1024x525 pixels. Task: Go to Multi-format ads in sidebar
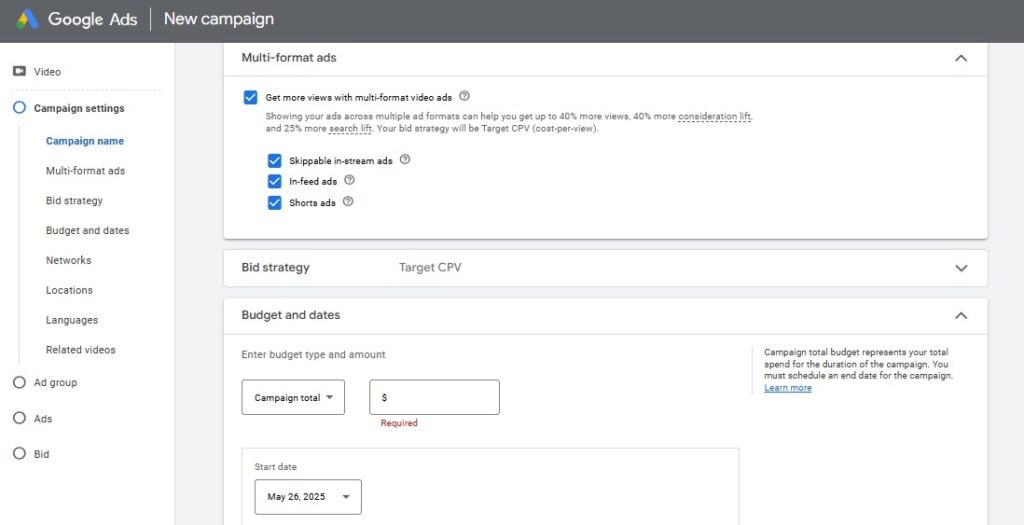pyautogui.click(x=86, y=171)
